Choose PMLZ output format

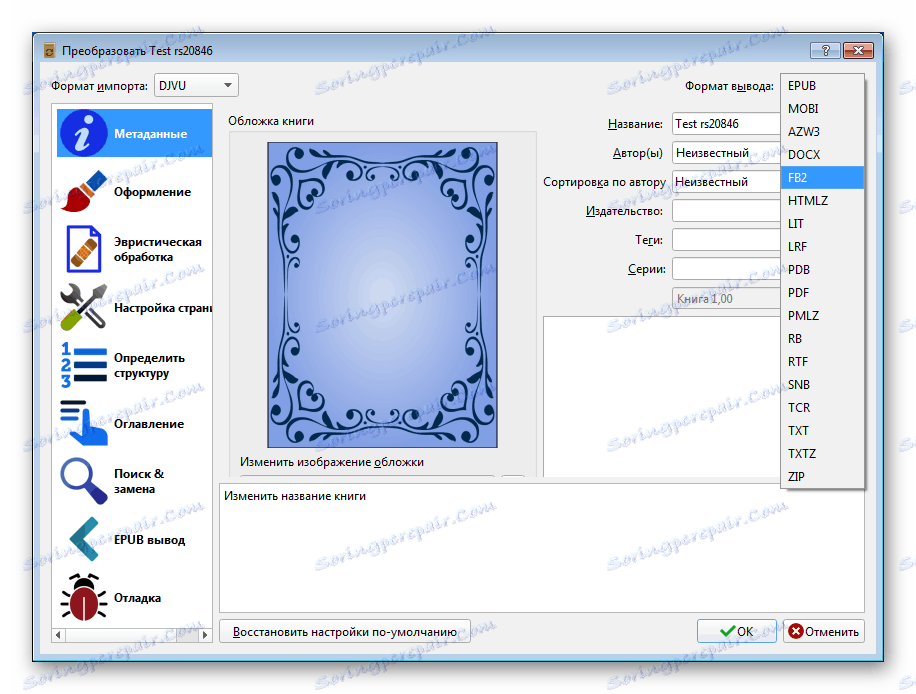pyautogui.click(x=822, y=315)
